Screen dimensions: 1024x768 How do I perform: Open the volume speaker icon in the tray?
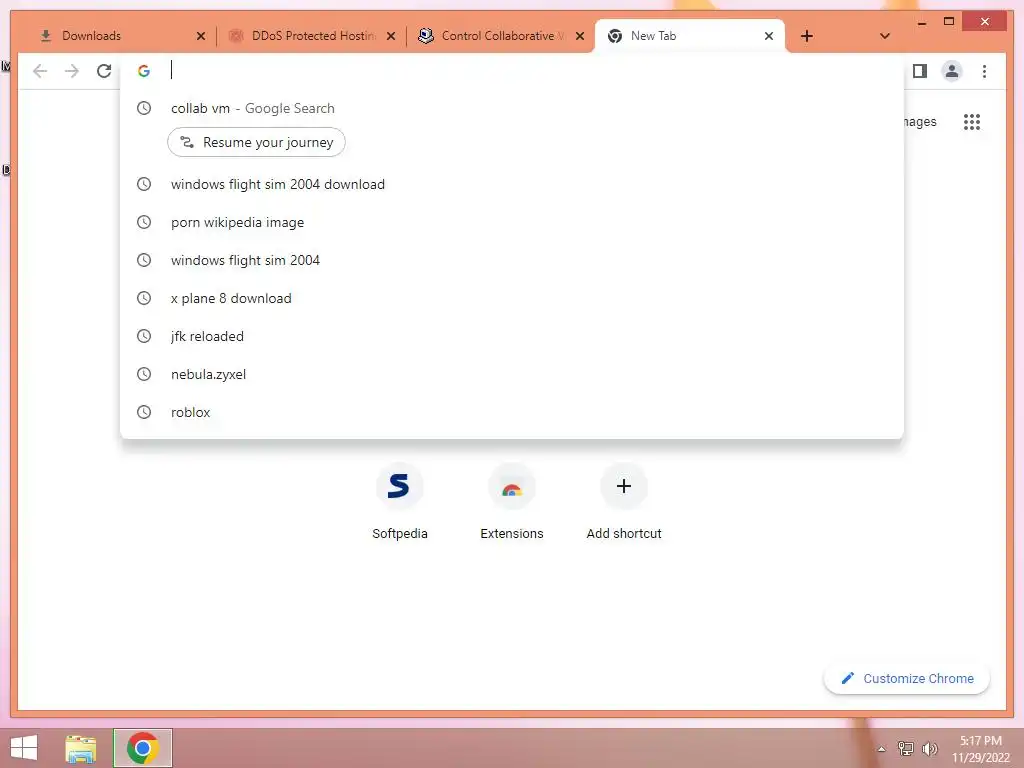click(x=929, y=749)
